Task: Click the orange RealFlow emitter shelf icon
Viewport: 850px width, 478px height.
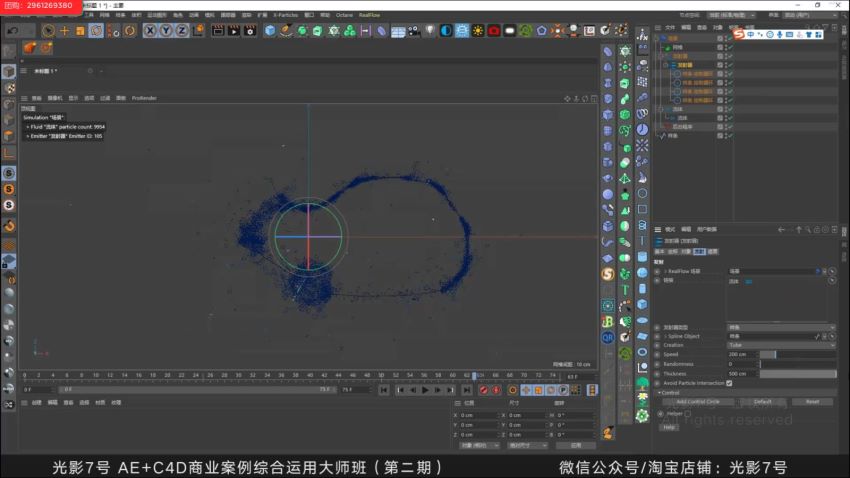Action: click(x=29, y=48)
